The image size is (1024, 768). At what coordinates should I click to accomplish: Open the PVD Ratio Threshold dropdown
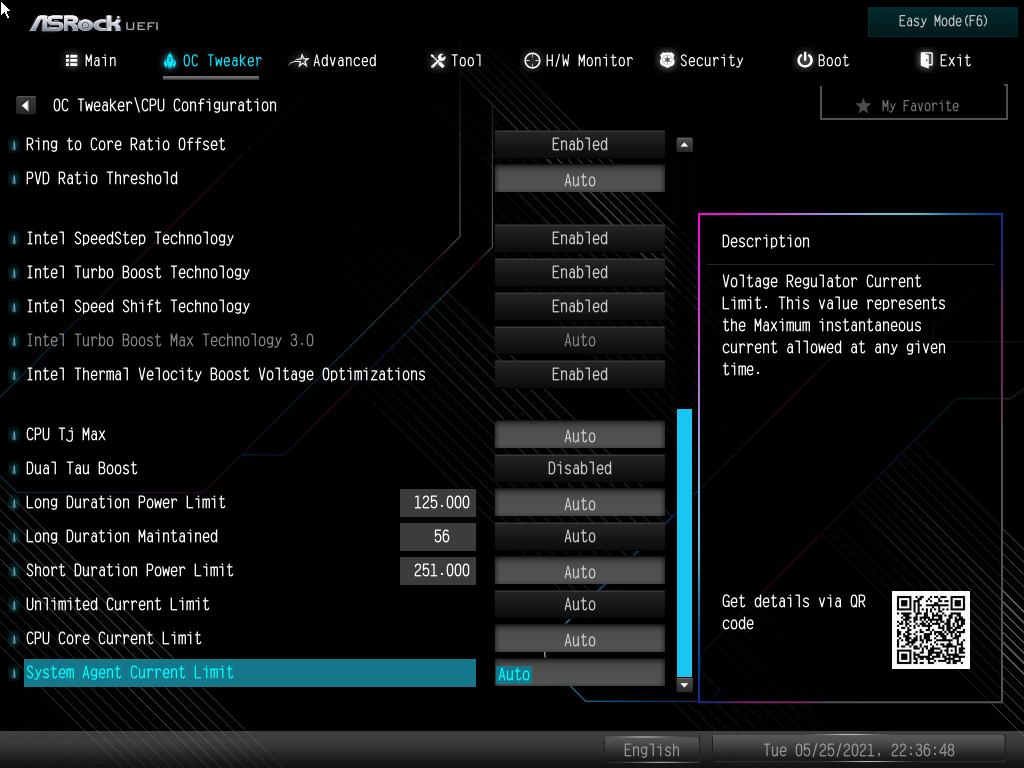(x=579, y=178)
